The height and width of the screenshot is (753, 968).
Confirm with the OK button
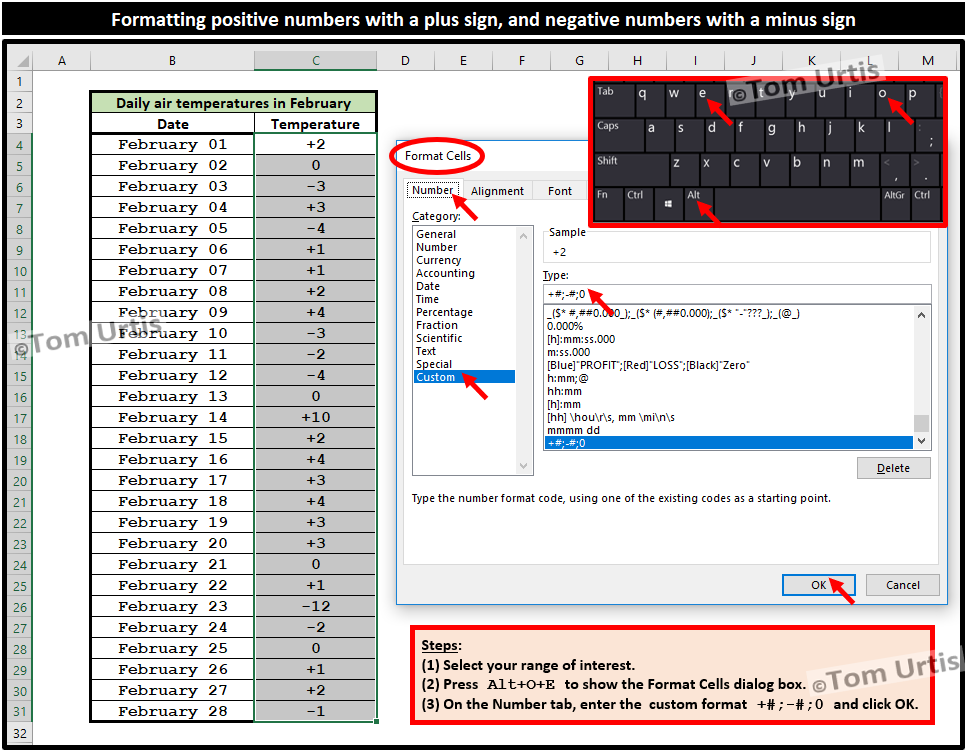819,585
